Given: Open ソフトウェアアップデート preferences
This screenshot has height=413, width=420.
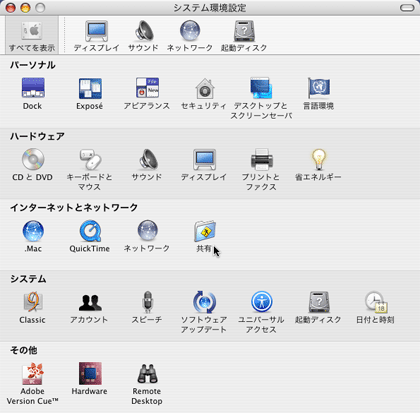Looking at the screenshot, I should pos(204,302).
